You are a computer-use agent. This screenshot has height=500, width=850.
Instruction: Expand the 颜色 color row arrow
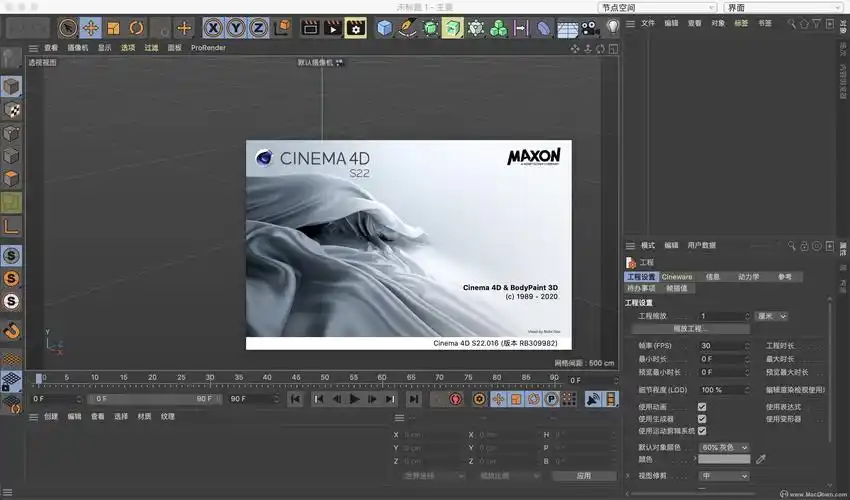(x=695, y=459)
